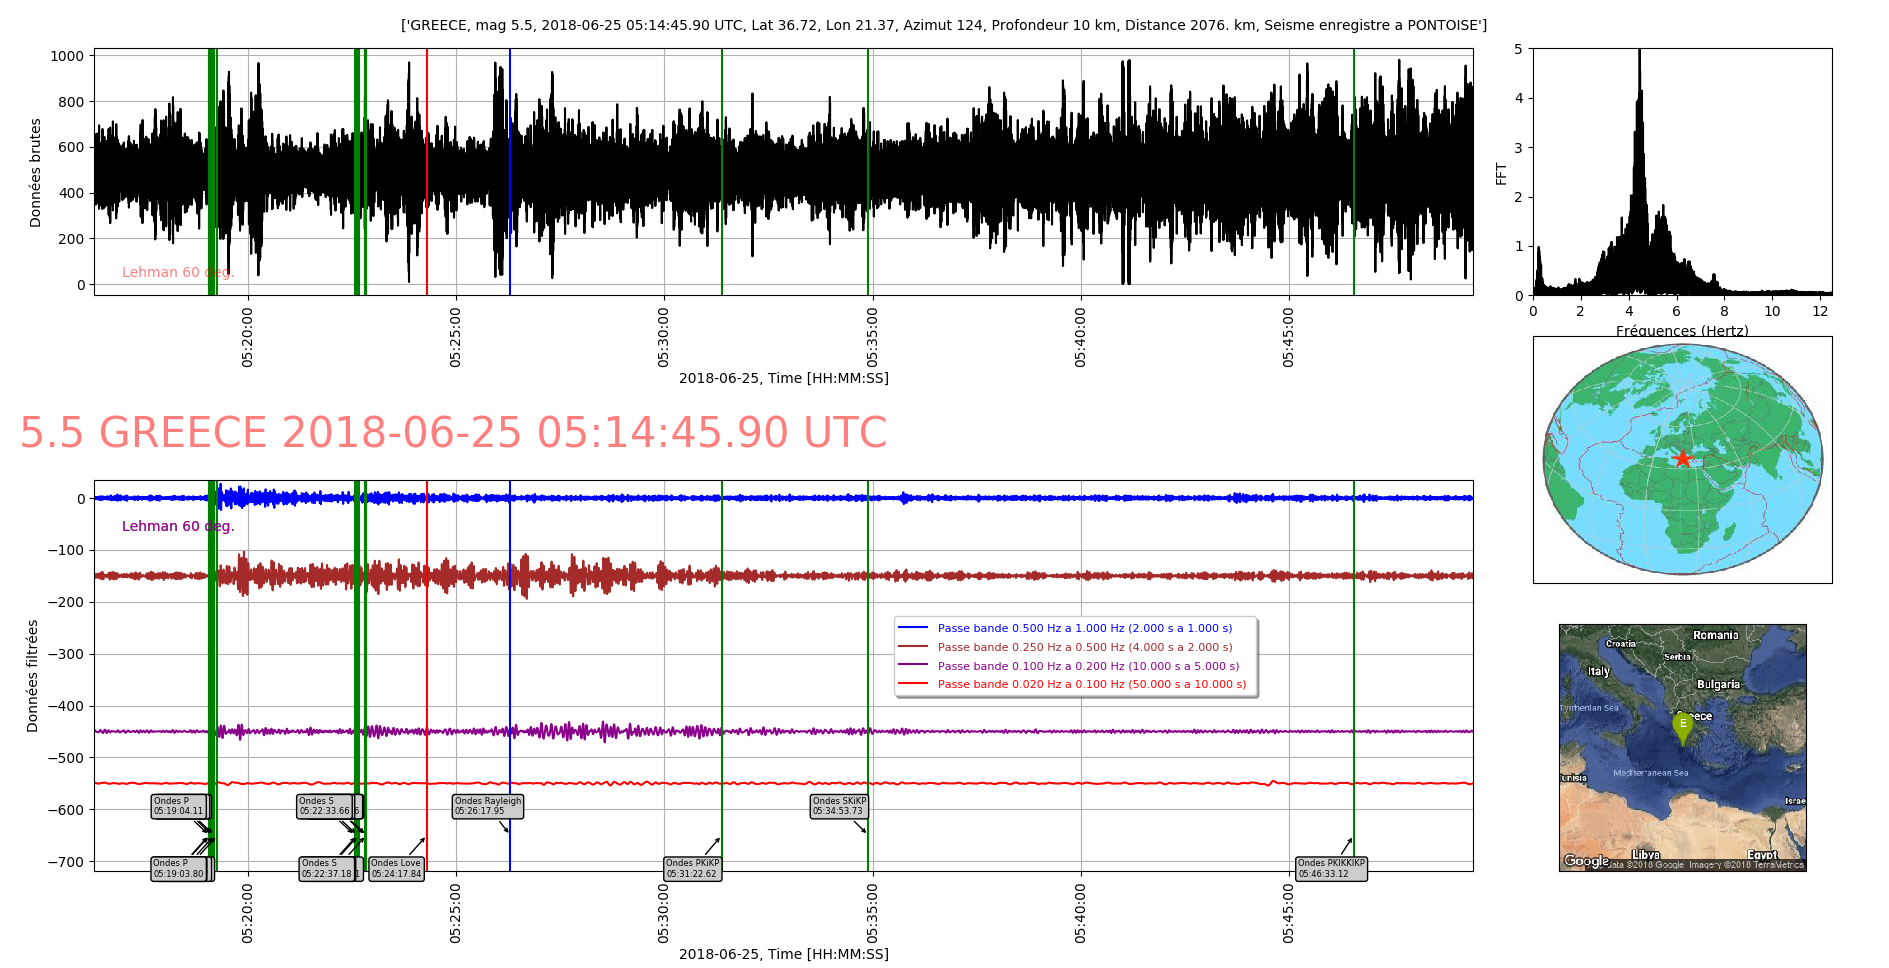Select the Ondes Love 05:24:17.84 annotation box
Screen dimensions: 1889x968
396,868
